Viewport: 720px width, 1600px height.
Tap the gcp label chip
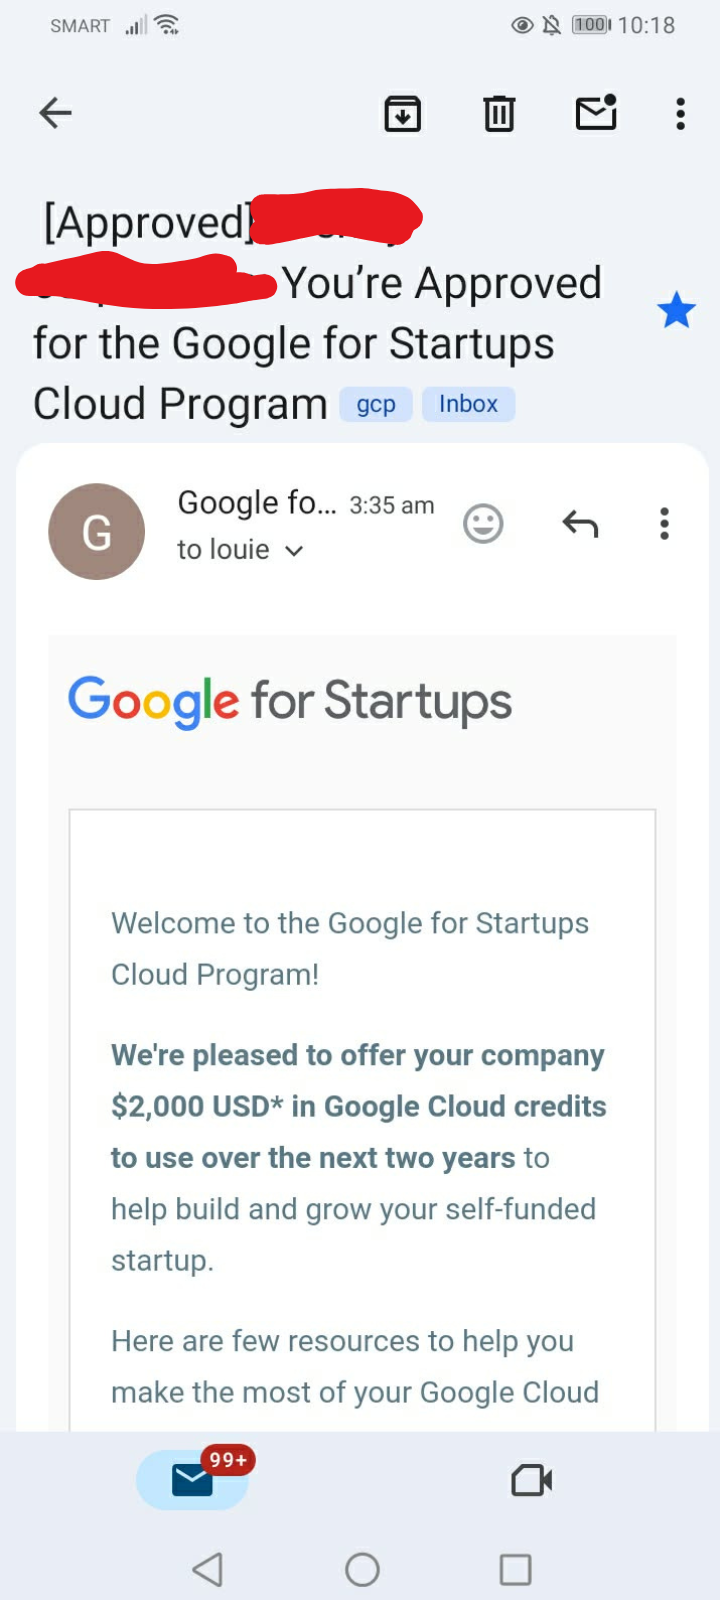point(376,404)
